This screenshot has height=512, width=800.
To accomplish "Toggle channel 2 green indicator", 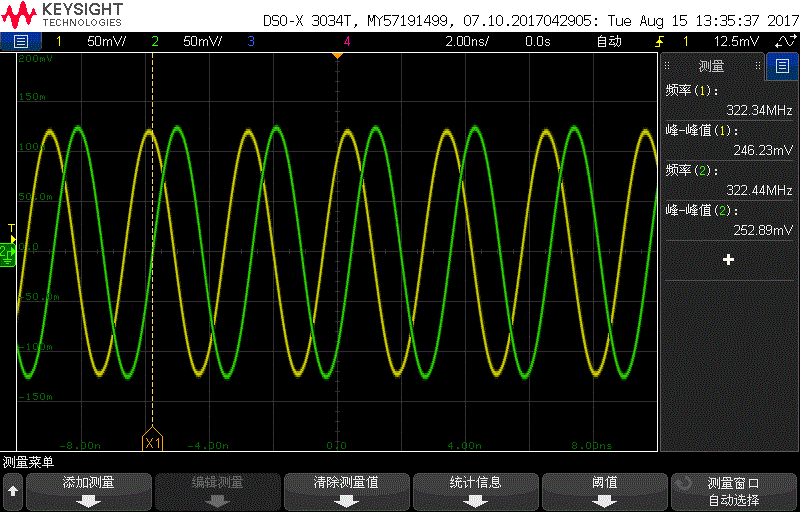I will point(155,42).
